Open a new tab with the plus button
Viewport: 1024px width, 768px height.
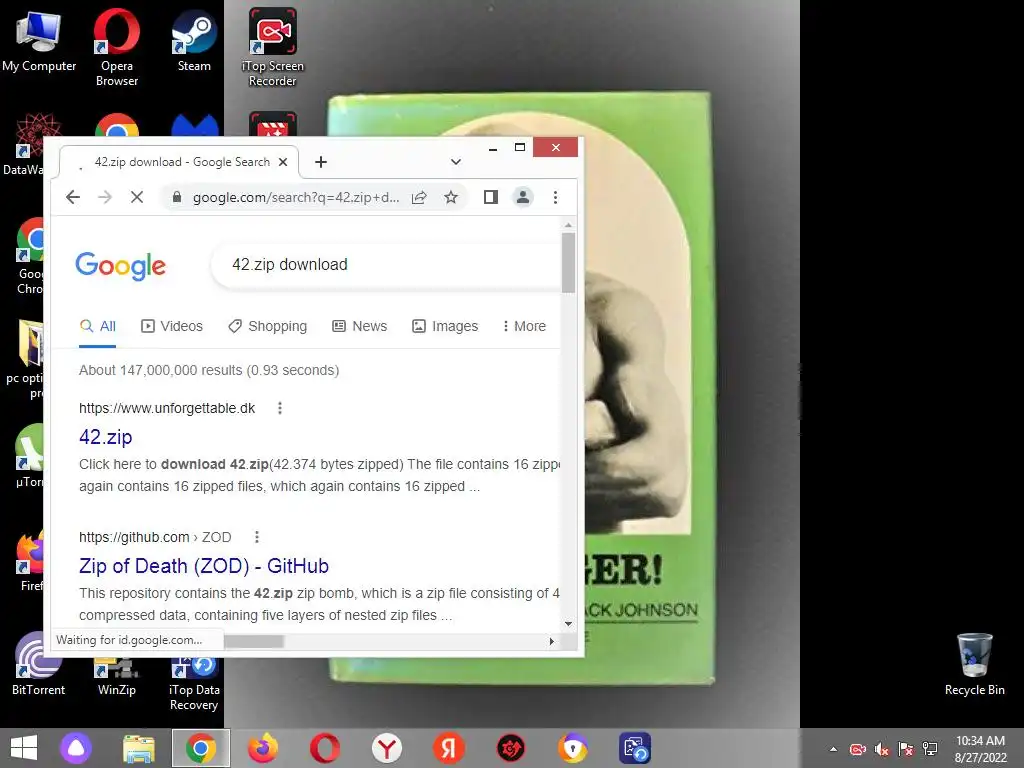pos(321,162)
